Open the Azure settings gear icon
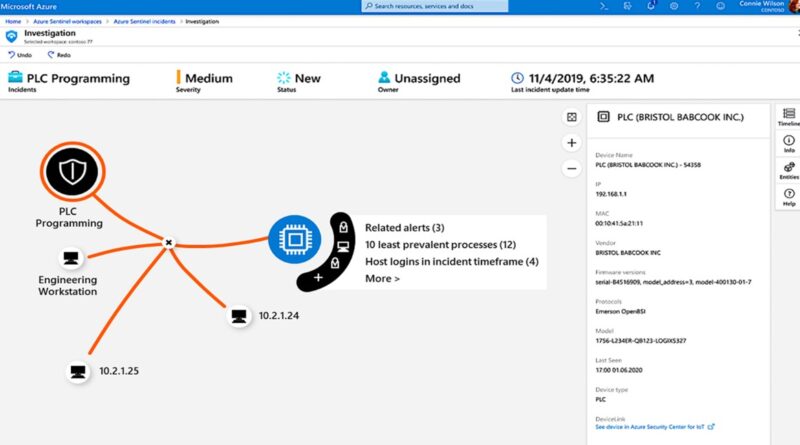Viewport: 800px width, 445px height. point(674,6)
